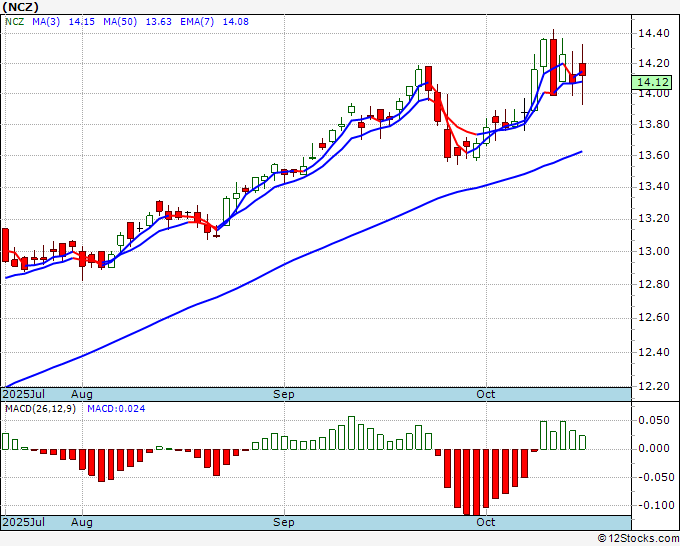Click 2025Jul on MACD date axis
Screen dimensions: 680x546
coord(24,522)
